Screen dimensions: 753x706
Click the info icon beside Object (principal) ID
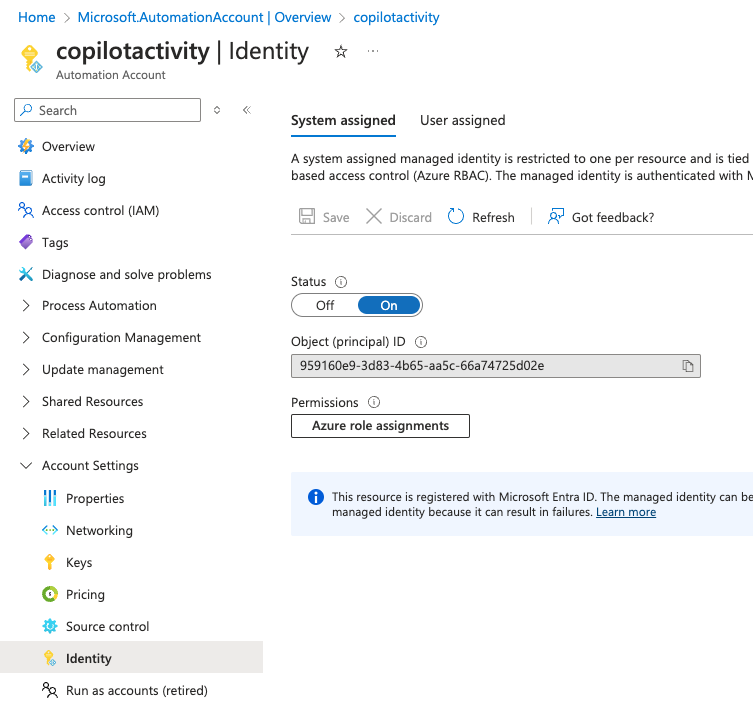click(x=421, y=342)
